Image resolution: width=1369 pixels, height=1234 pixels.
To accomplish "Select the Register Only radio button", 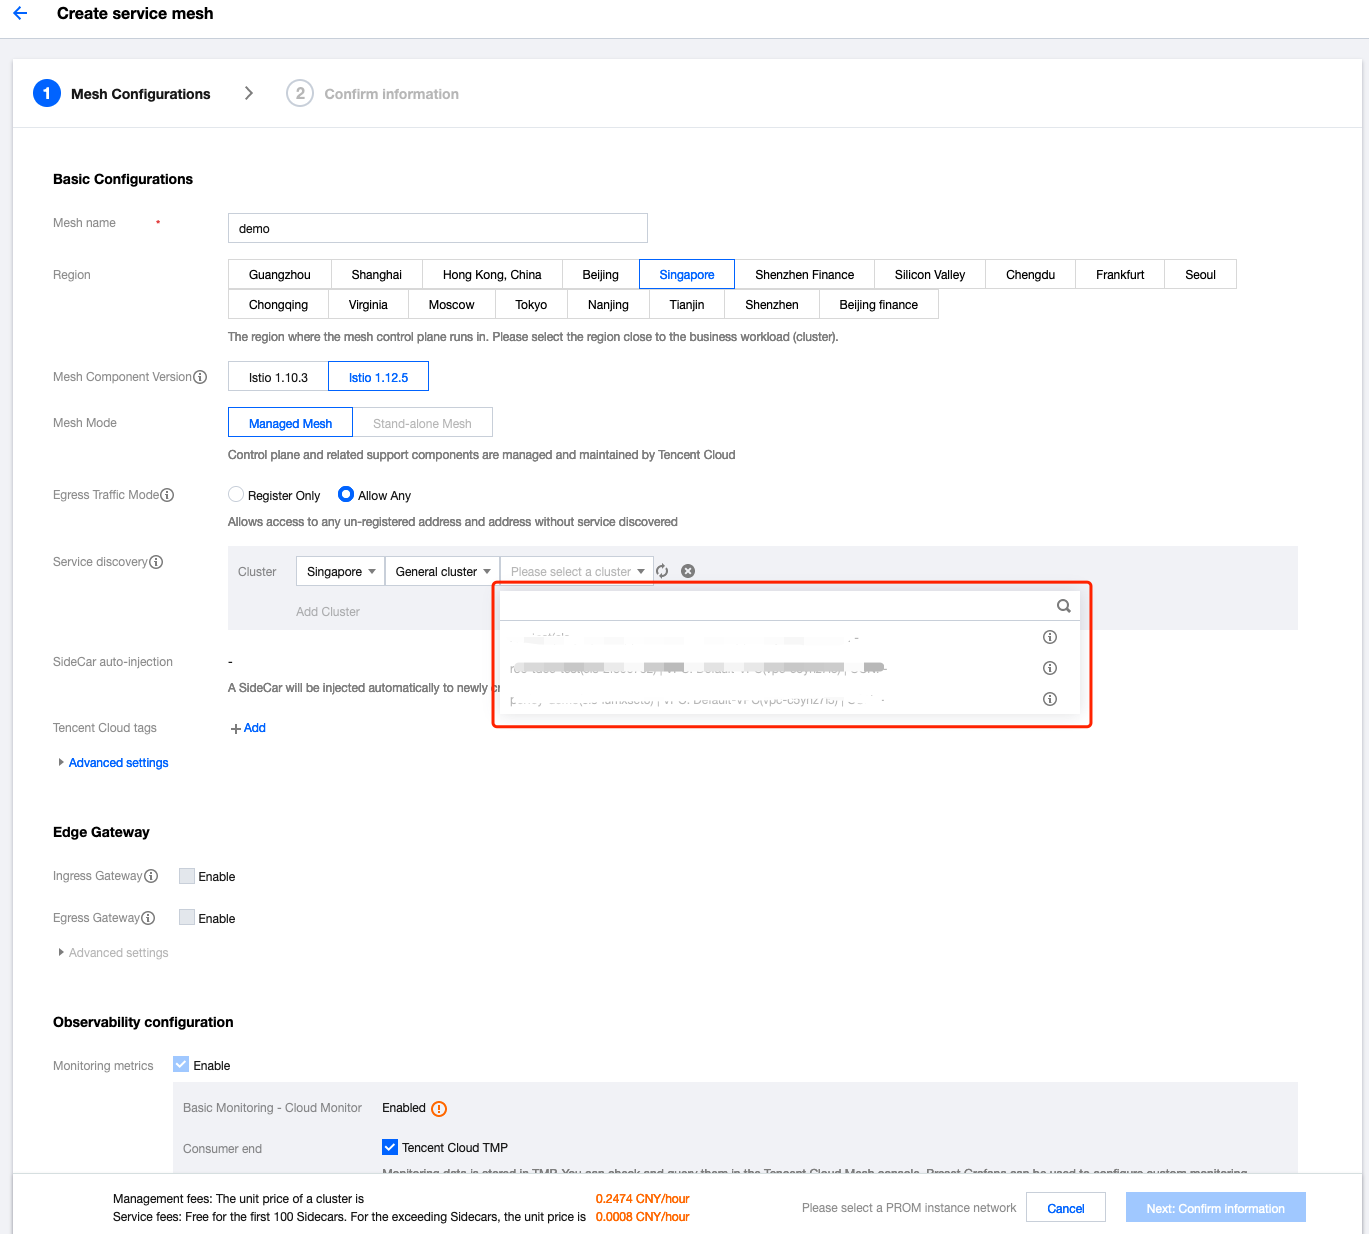I will pyautogui.click(x=236, y=495).
